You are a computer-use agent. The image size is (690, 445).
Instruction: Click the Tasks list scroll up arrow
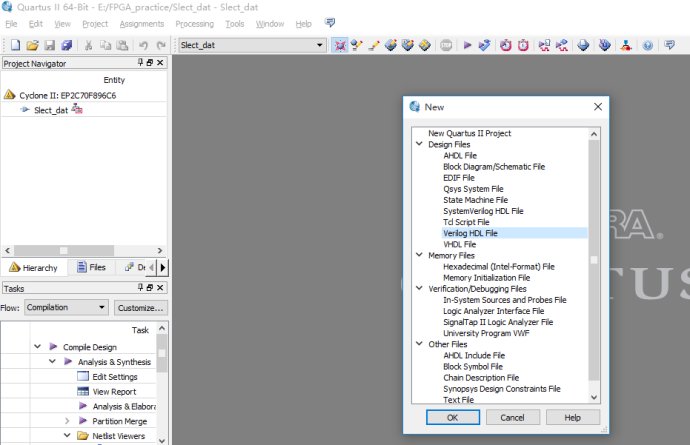[x=161, y=328]
